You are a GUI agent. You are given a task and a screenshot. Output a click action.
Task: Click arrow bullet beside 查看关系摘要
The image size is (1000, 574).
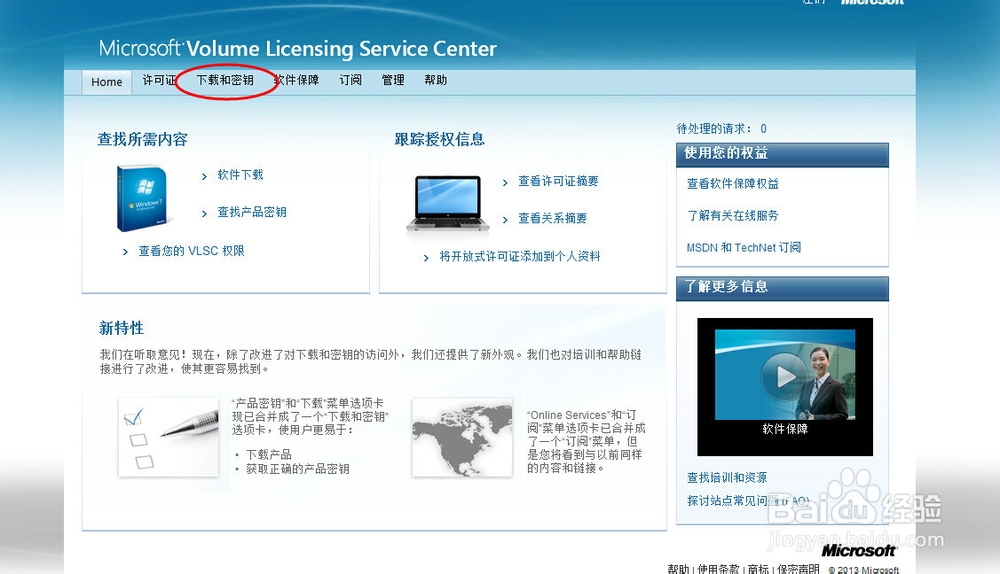(505, 220)
